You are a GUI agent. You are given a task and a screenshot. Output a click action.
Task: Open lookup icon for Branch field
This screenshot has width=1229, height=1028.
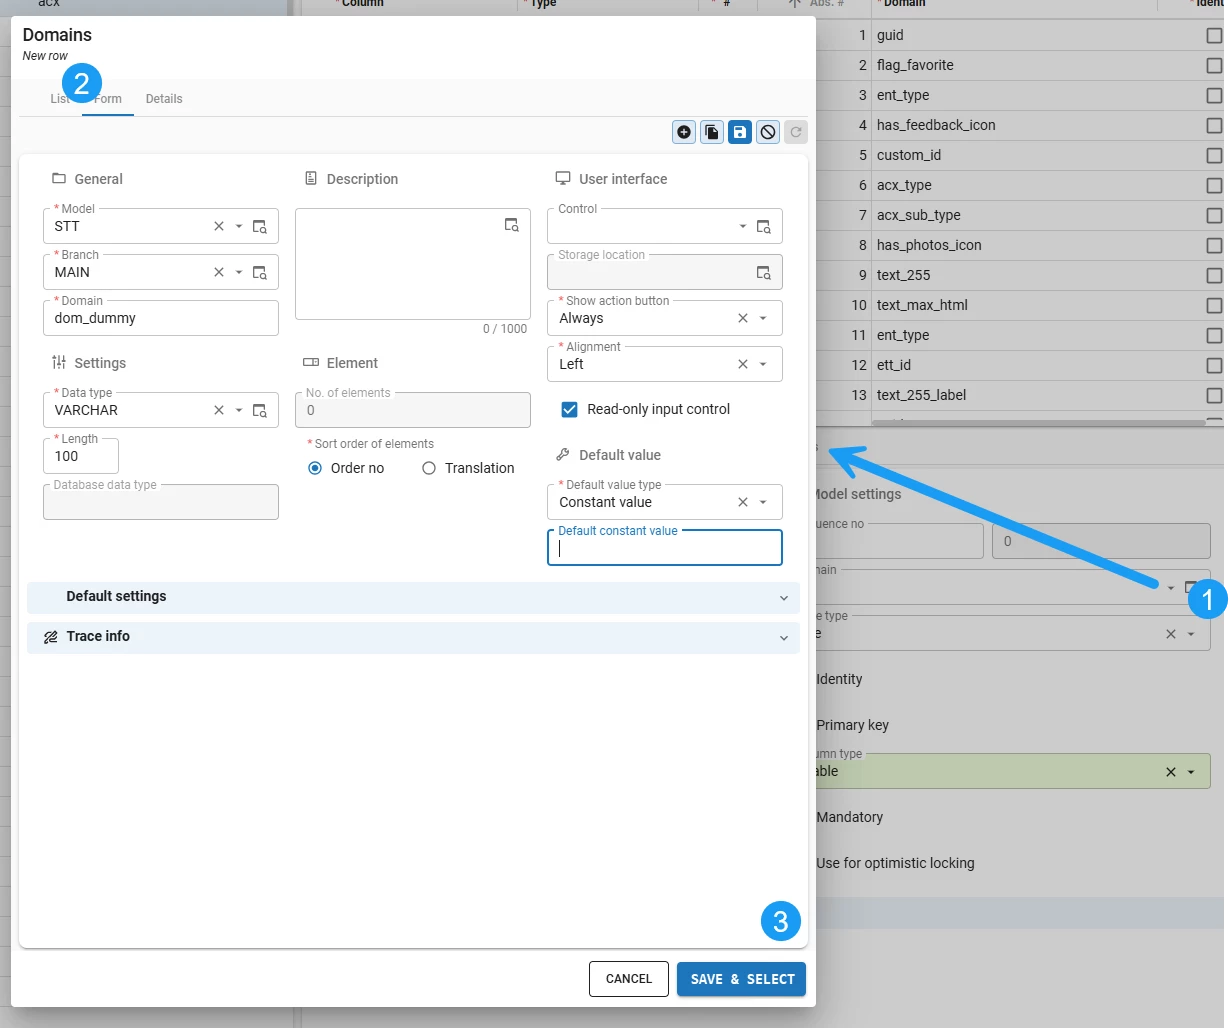[260, 273]
